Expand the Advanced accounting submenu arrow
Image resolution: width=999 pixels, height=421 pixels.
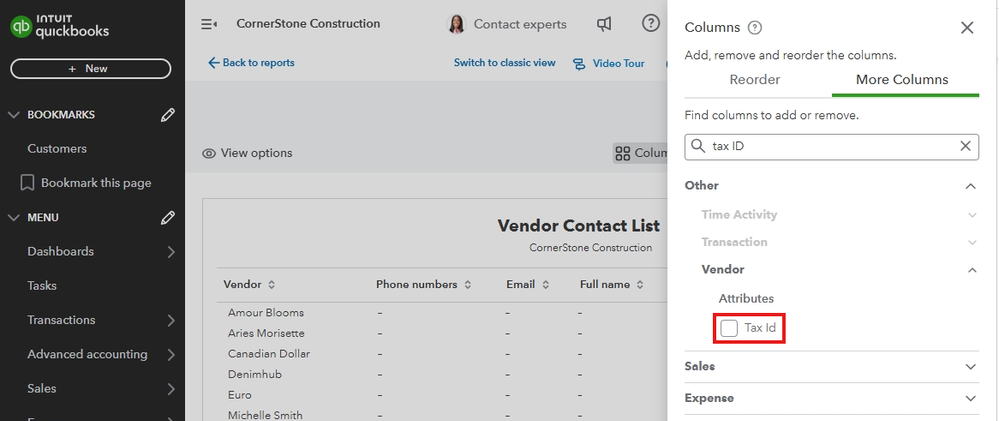point(171,355)
